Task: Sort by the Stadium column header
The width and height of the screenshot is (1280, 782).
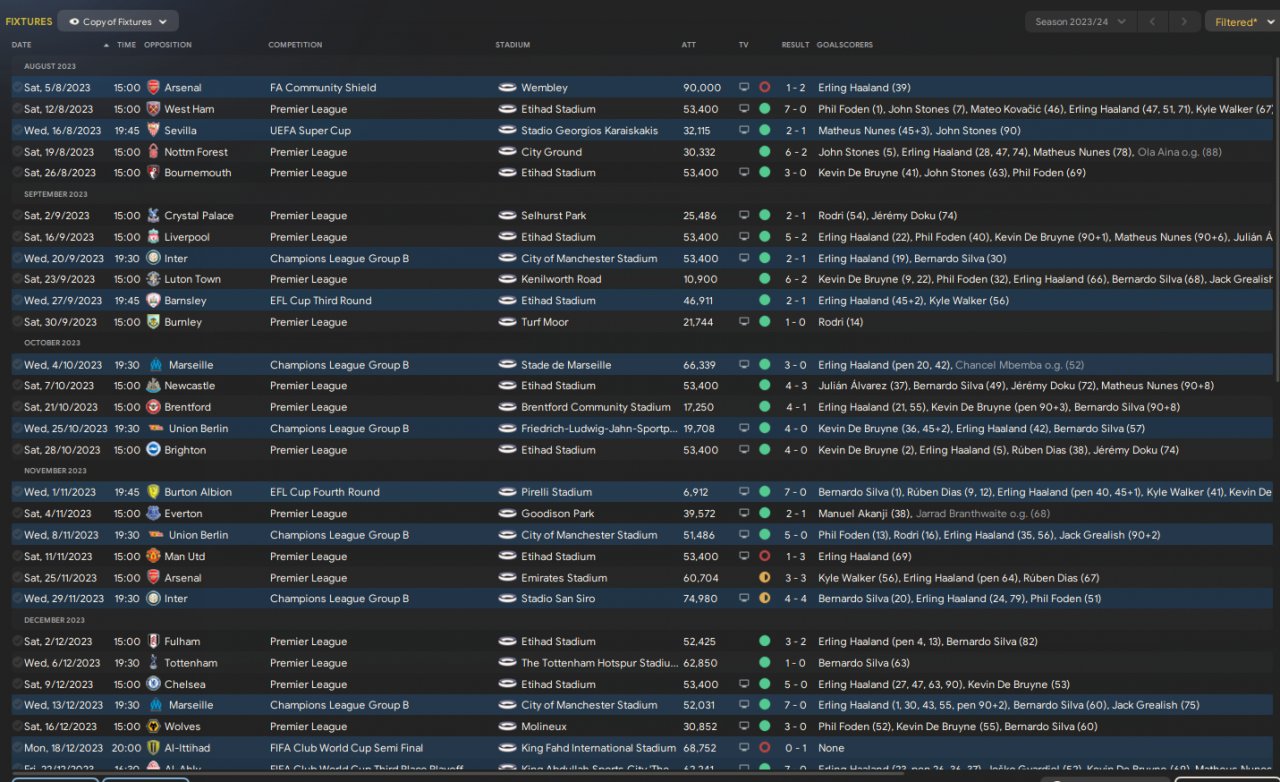Action: coord(513,45)
